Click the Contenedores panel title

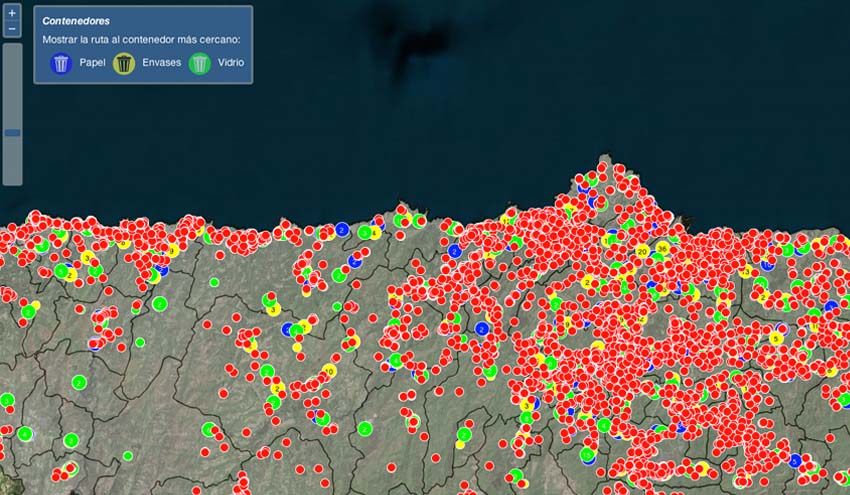point(76,20)
